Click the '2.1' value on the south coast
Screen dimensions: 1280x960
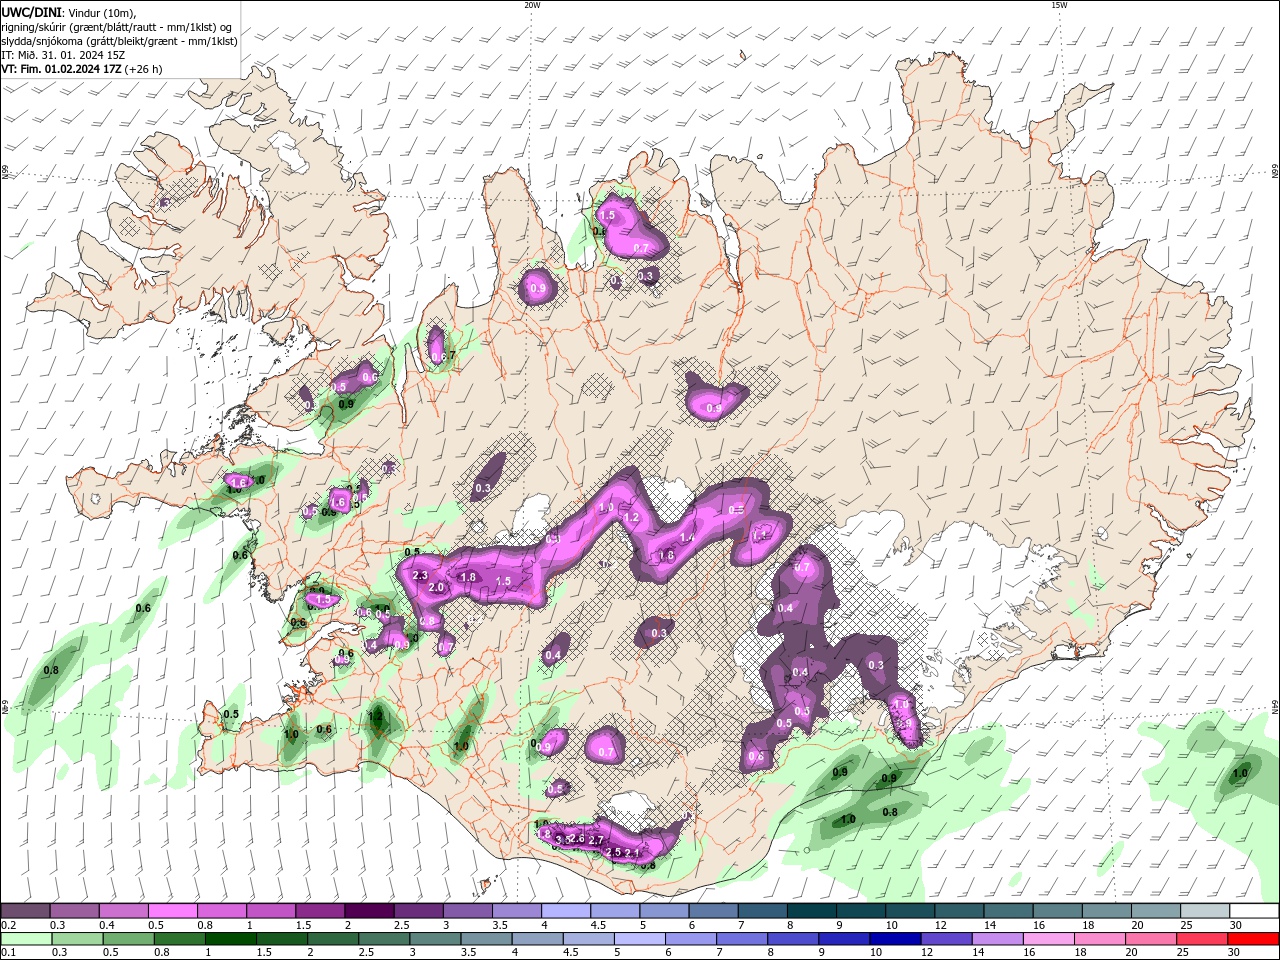632,852
